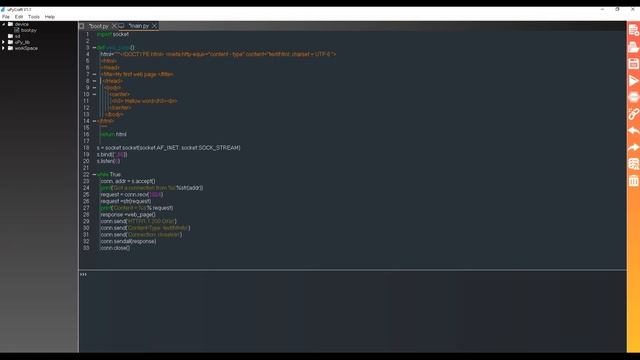Image resolution: width=640 pixels, height=360 pixels.
Task: Stop the running script from the toolbar
Action: (633, 97)
